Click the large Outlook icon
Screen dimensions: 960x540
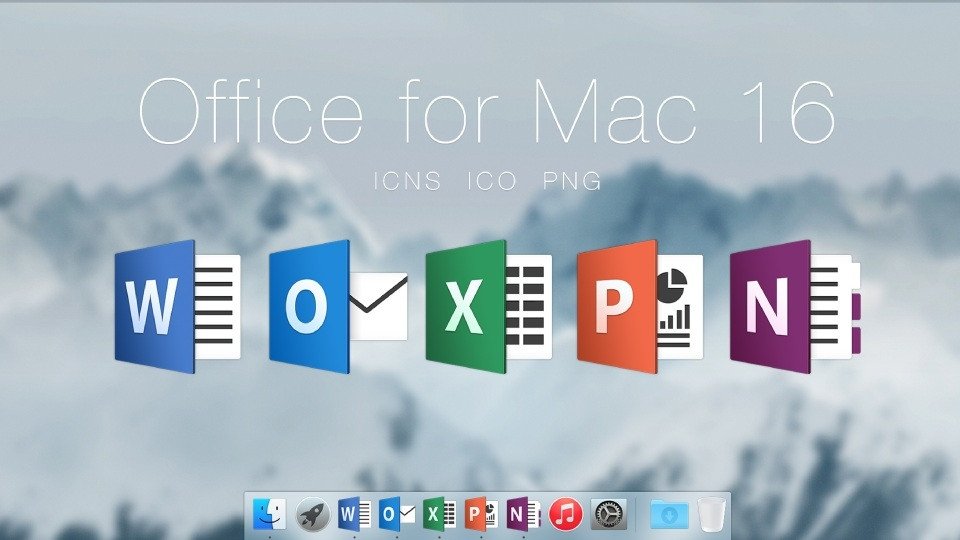337,307
